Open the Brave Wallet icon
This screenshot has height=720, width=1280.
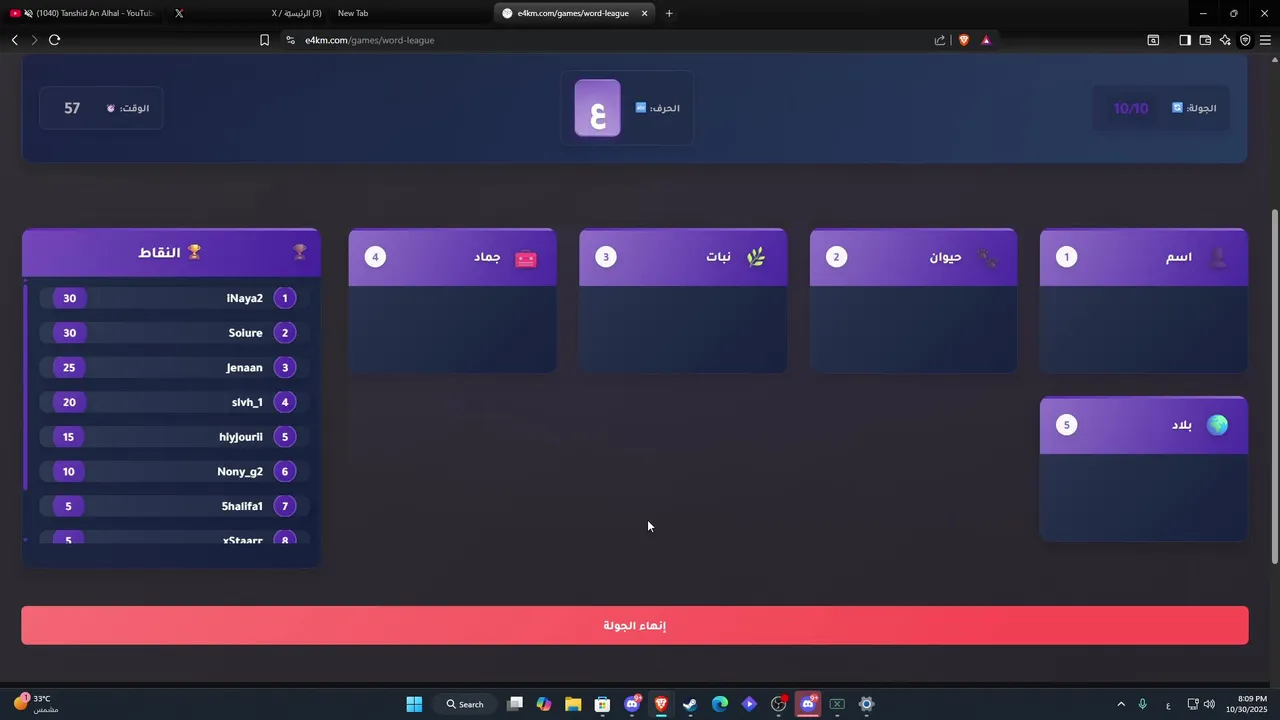point(1205,40)
